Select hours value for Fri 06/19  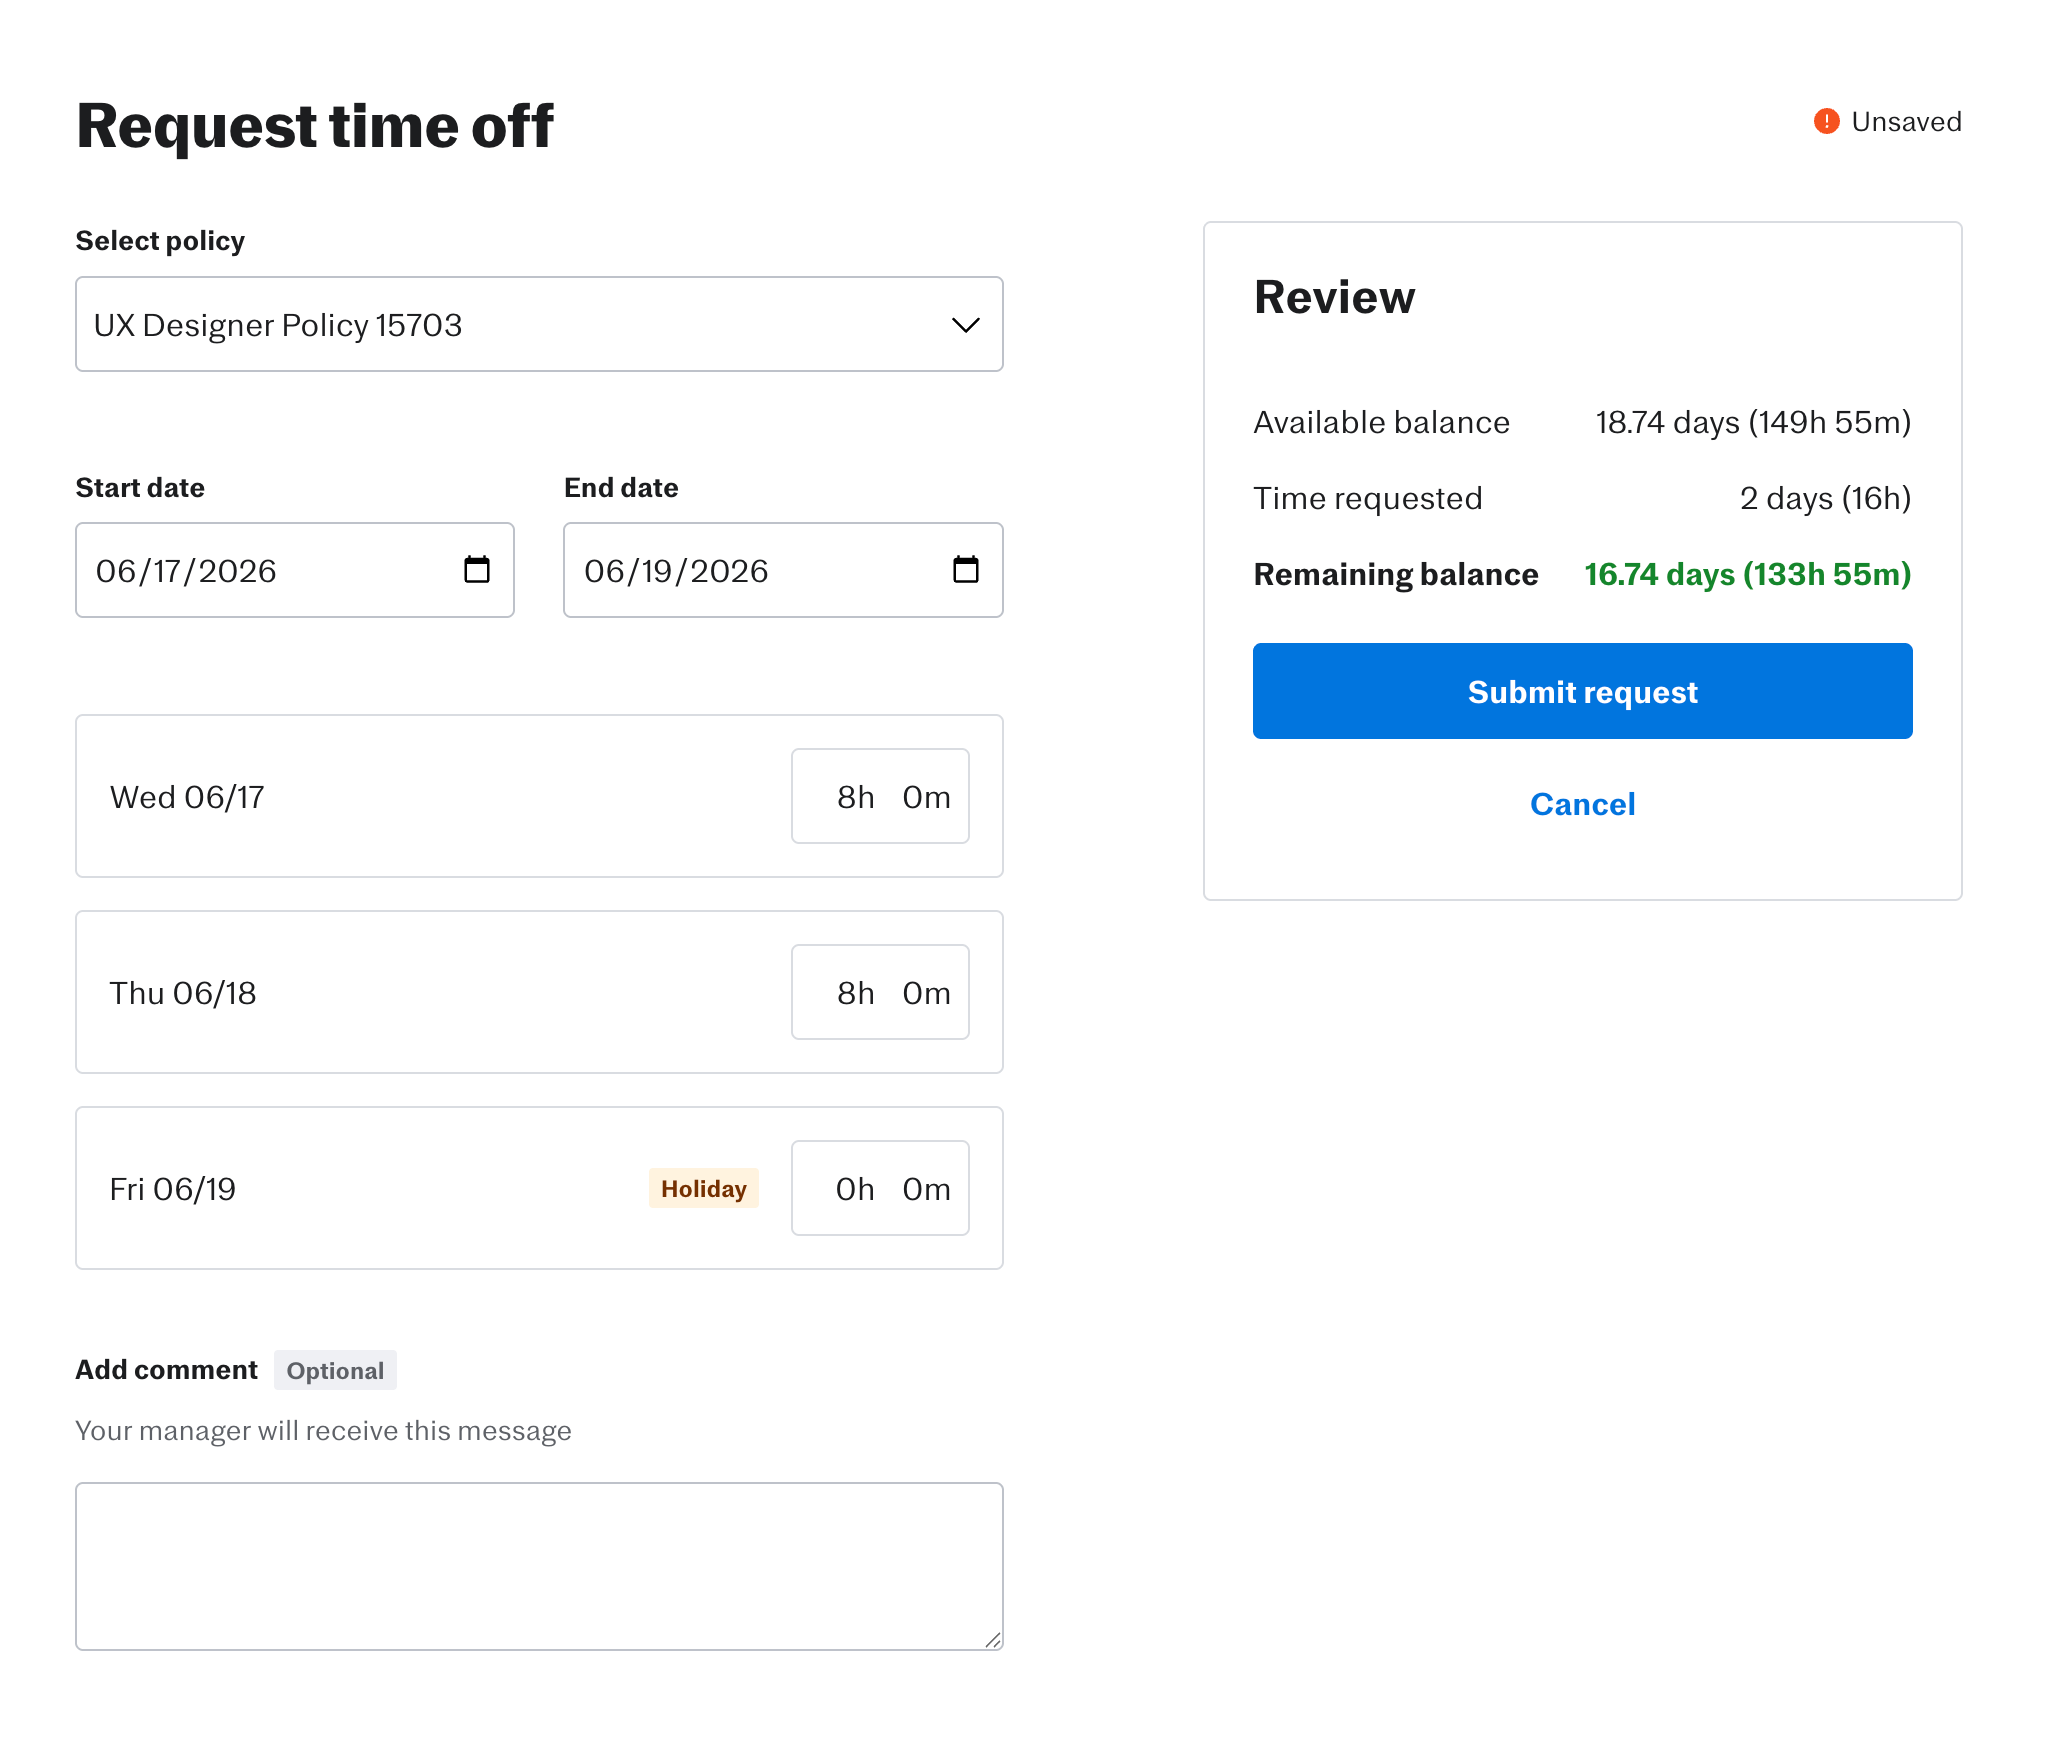(854, 1189)
